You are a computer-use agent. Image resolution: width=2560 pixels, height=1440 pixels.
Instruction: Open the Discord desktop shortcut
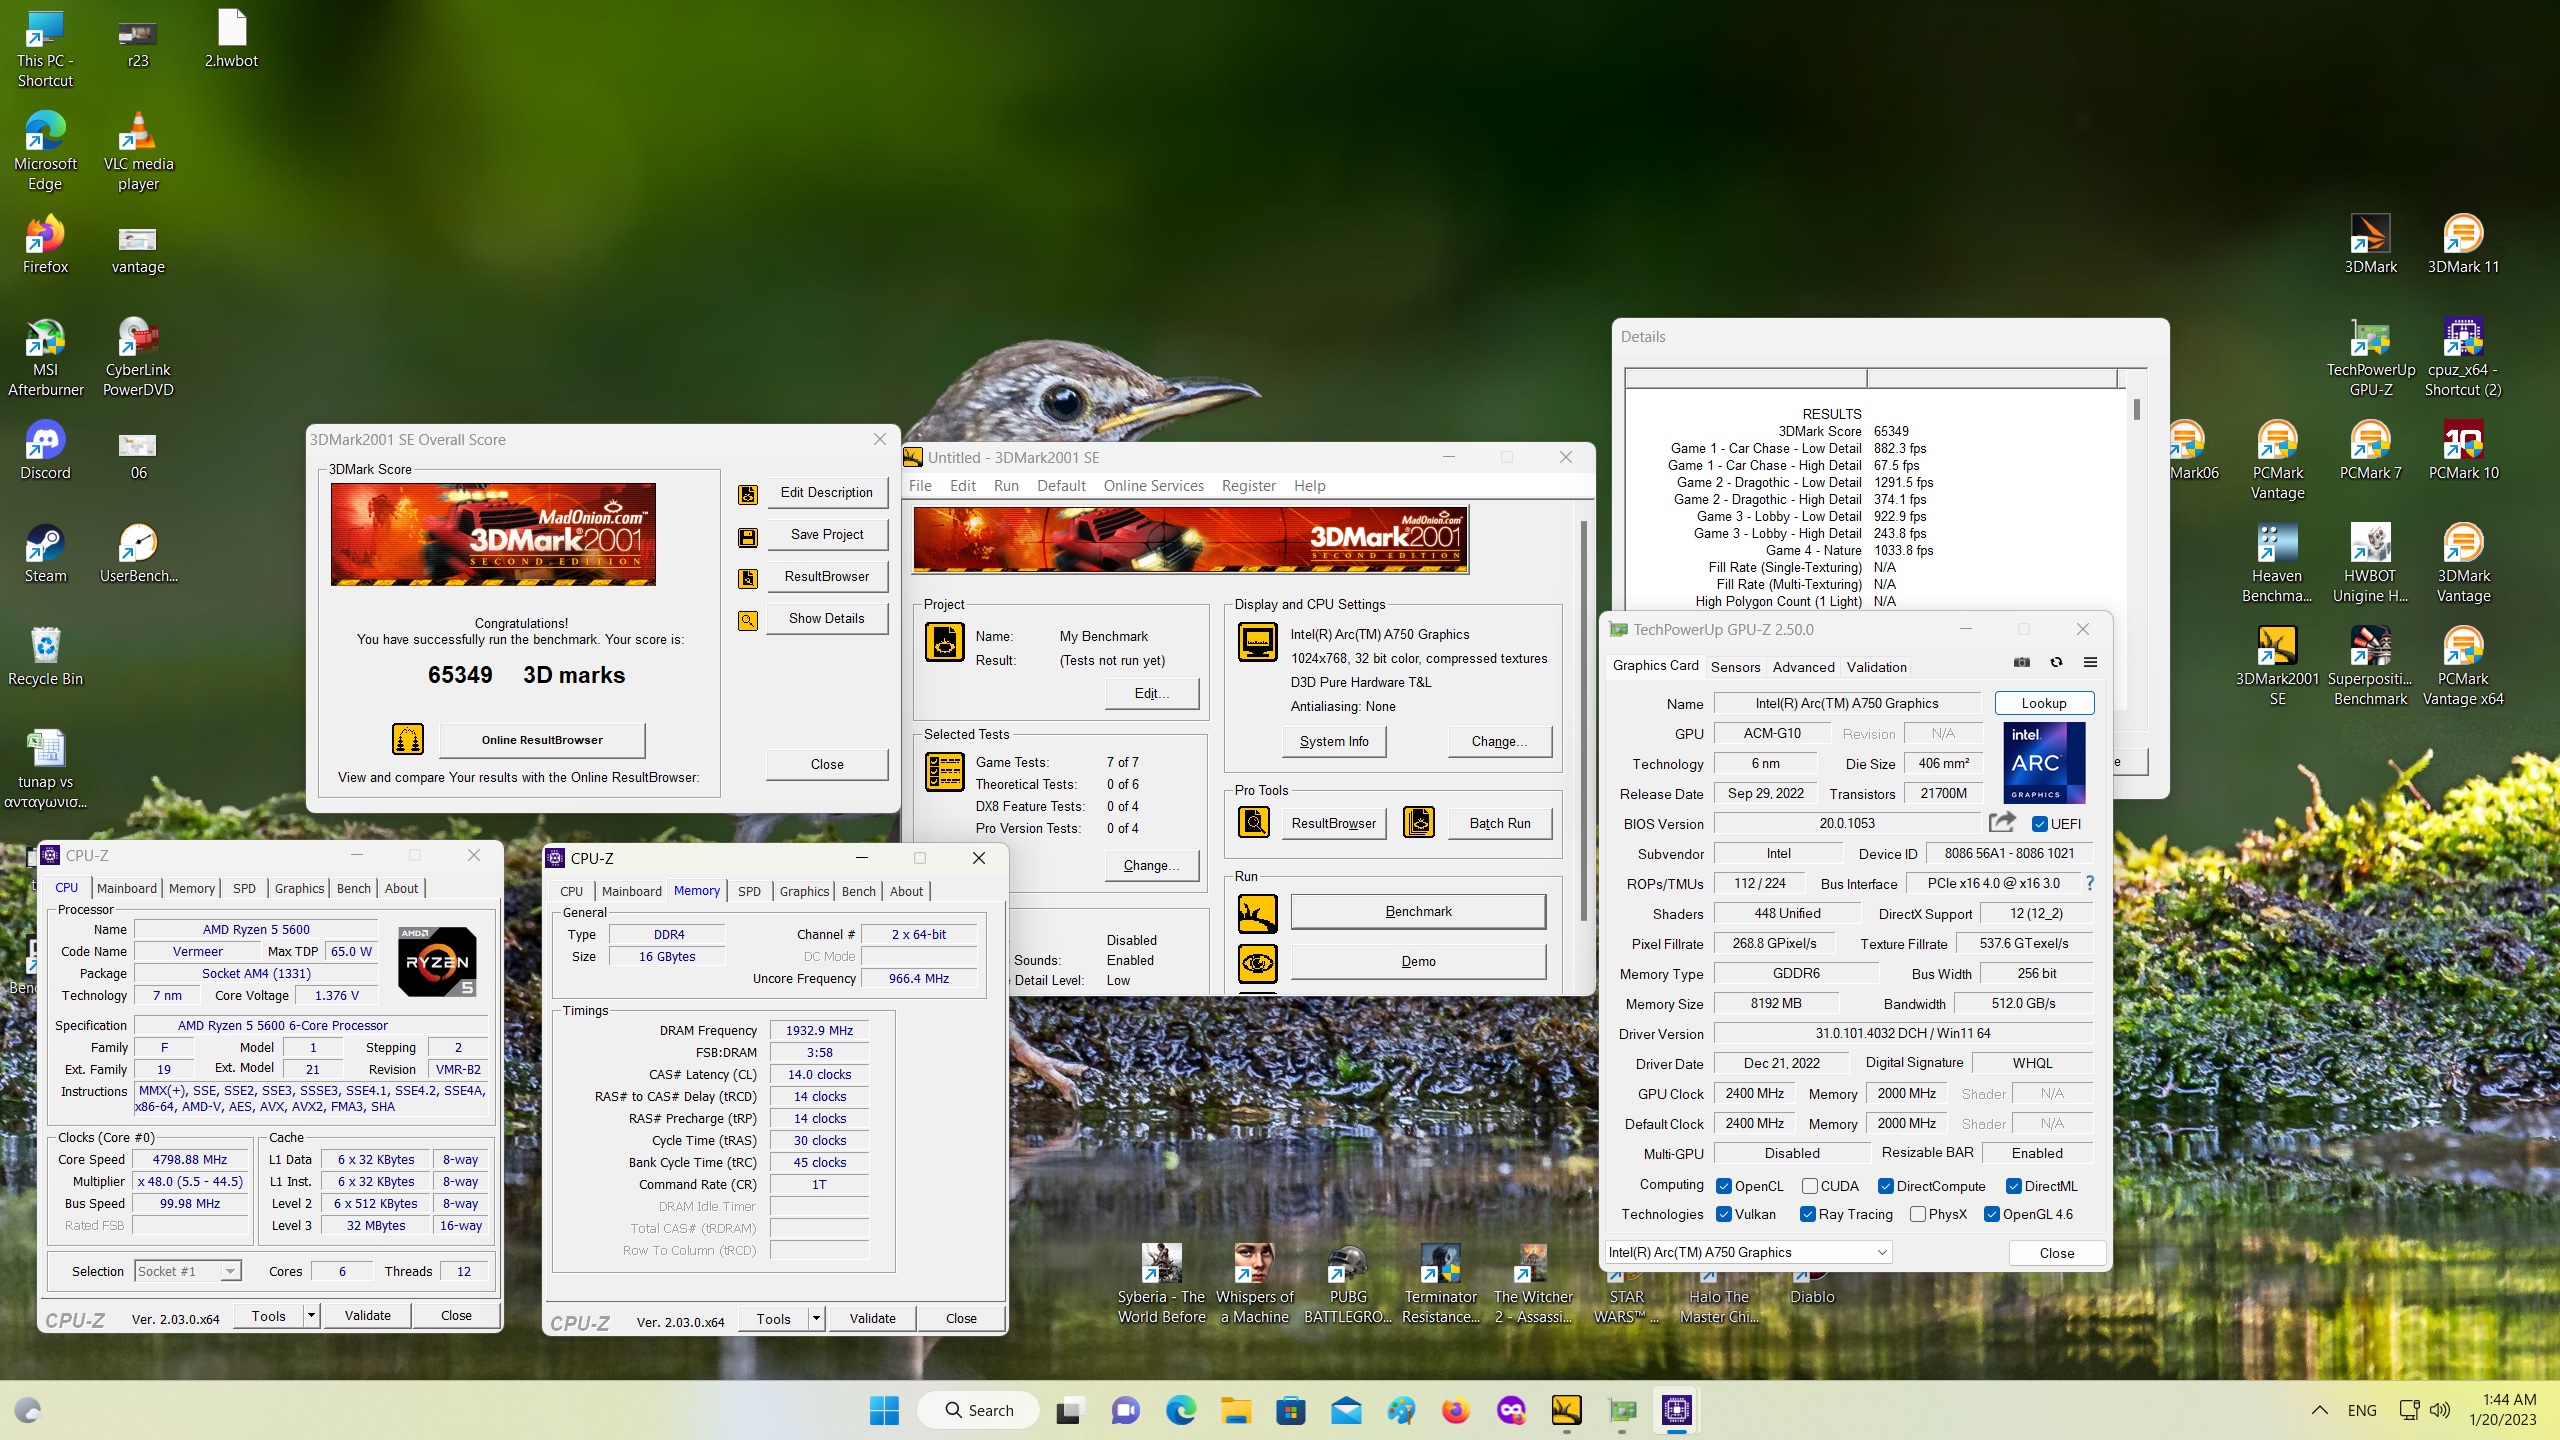click(45, 451)
